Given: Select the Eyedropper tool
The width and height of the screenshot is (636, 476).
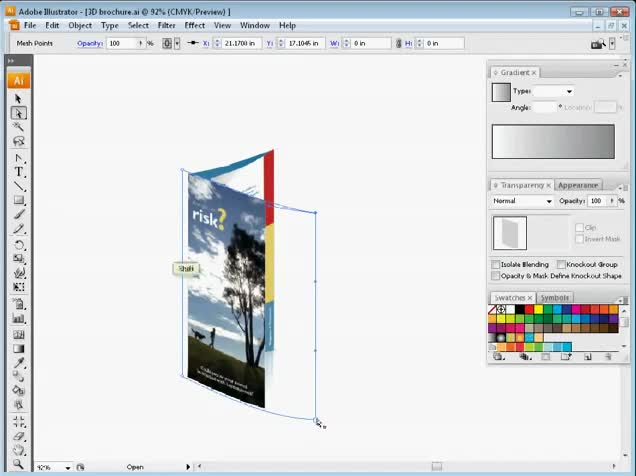Looking at the screenshot, I should (x=18, y=362).
